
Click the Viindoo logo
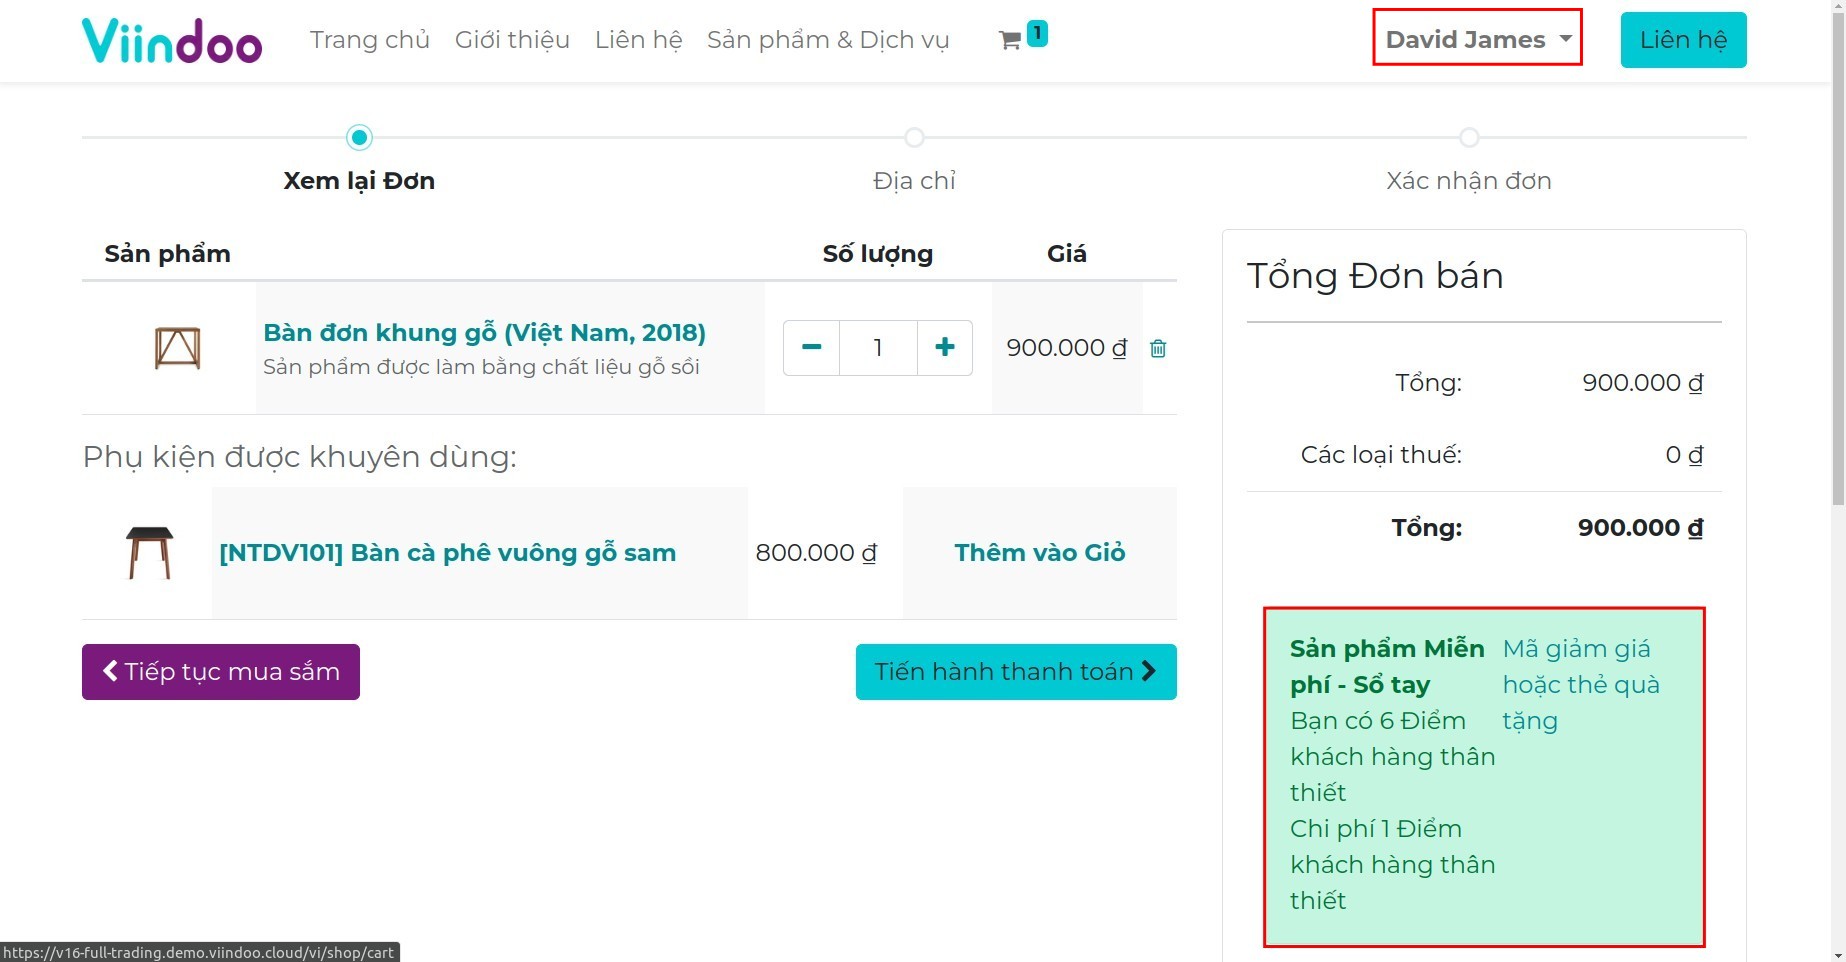172,40
